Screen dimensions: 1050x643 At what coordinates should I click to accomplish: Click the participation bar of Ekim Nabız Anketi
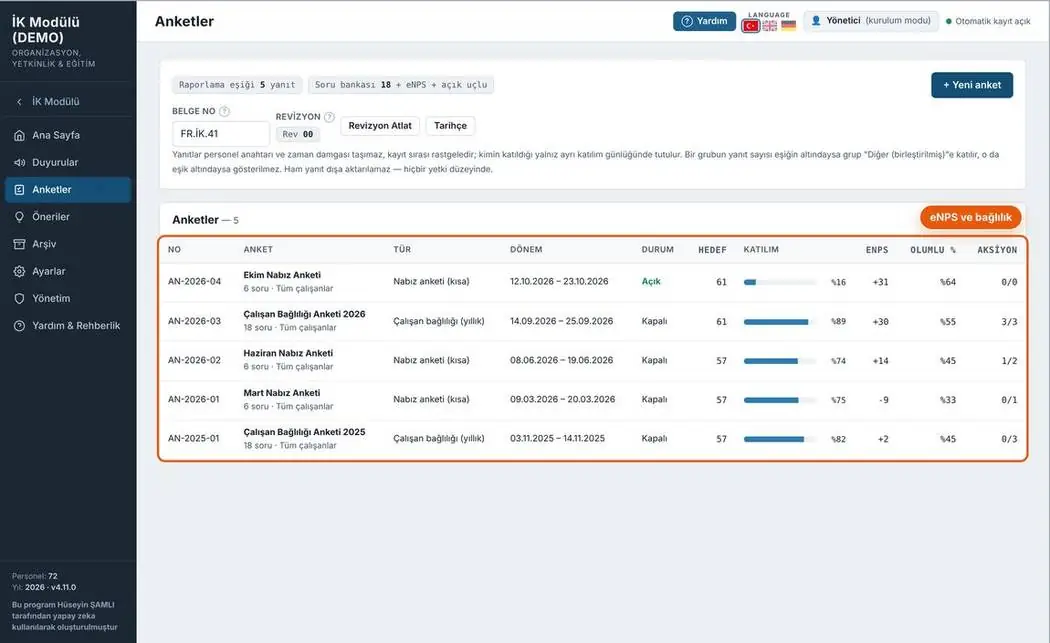point(779,282)
